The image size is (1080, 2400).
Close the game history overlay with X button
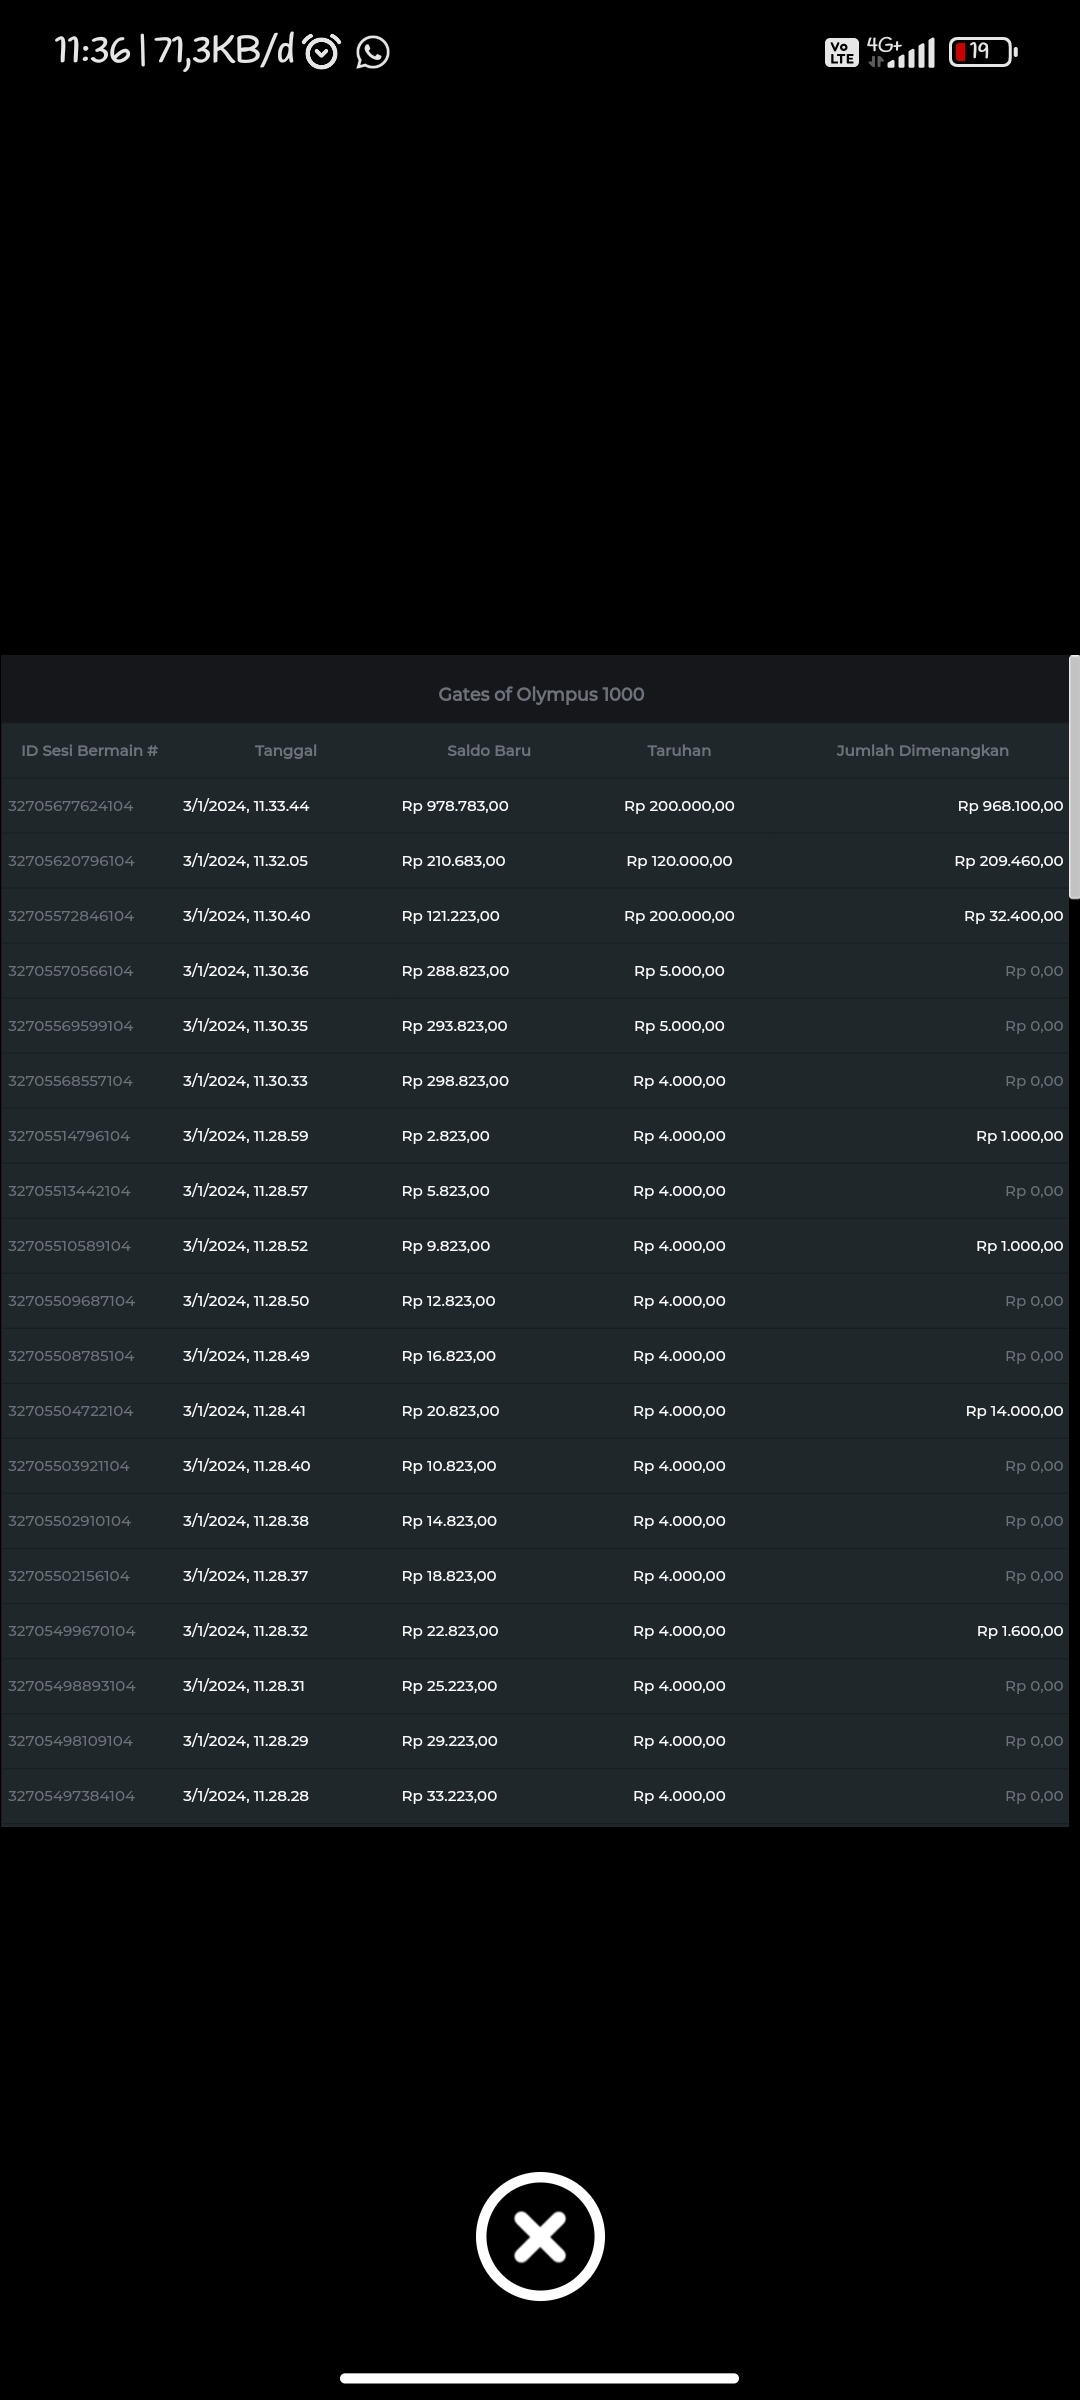[540, 2236]
